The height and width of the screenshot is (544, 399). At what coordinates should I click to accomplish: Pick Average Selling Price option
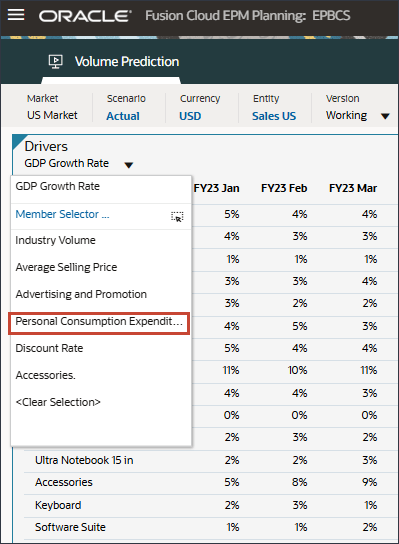(66, 267)
